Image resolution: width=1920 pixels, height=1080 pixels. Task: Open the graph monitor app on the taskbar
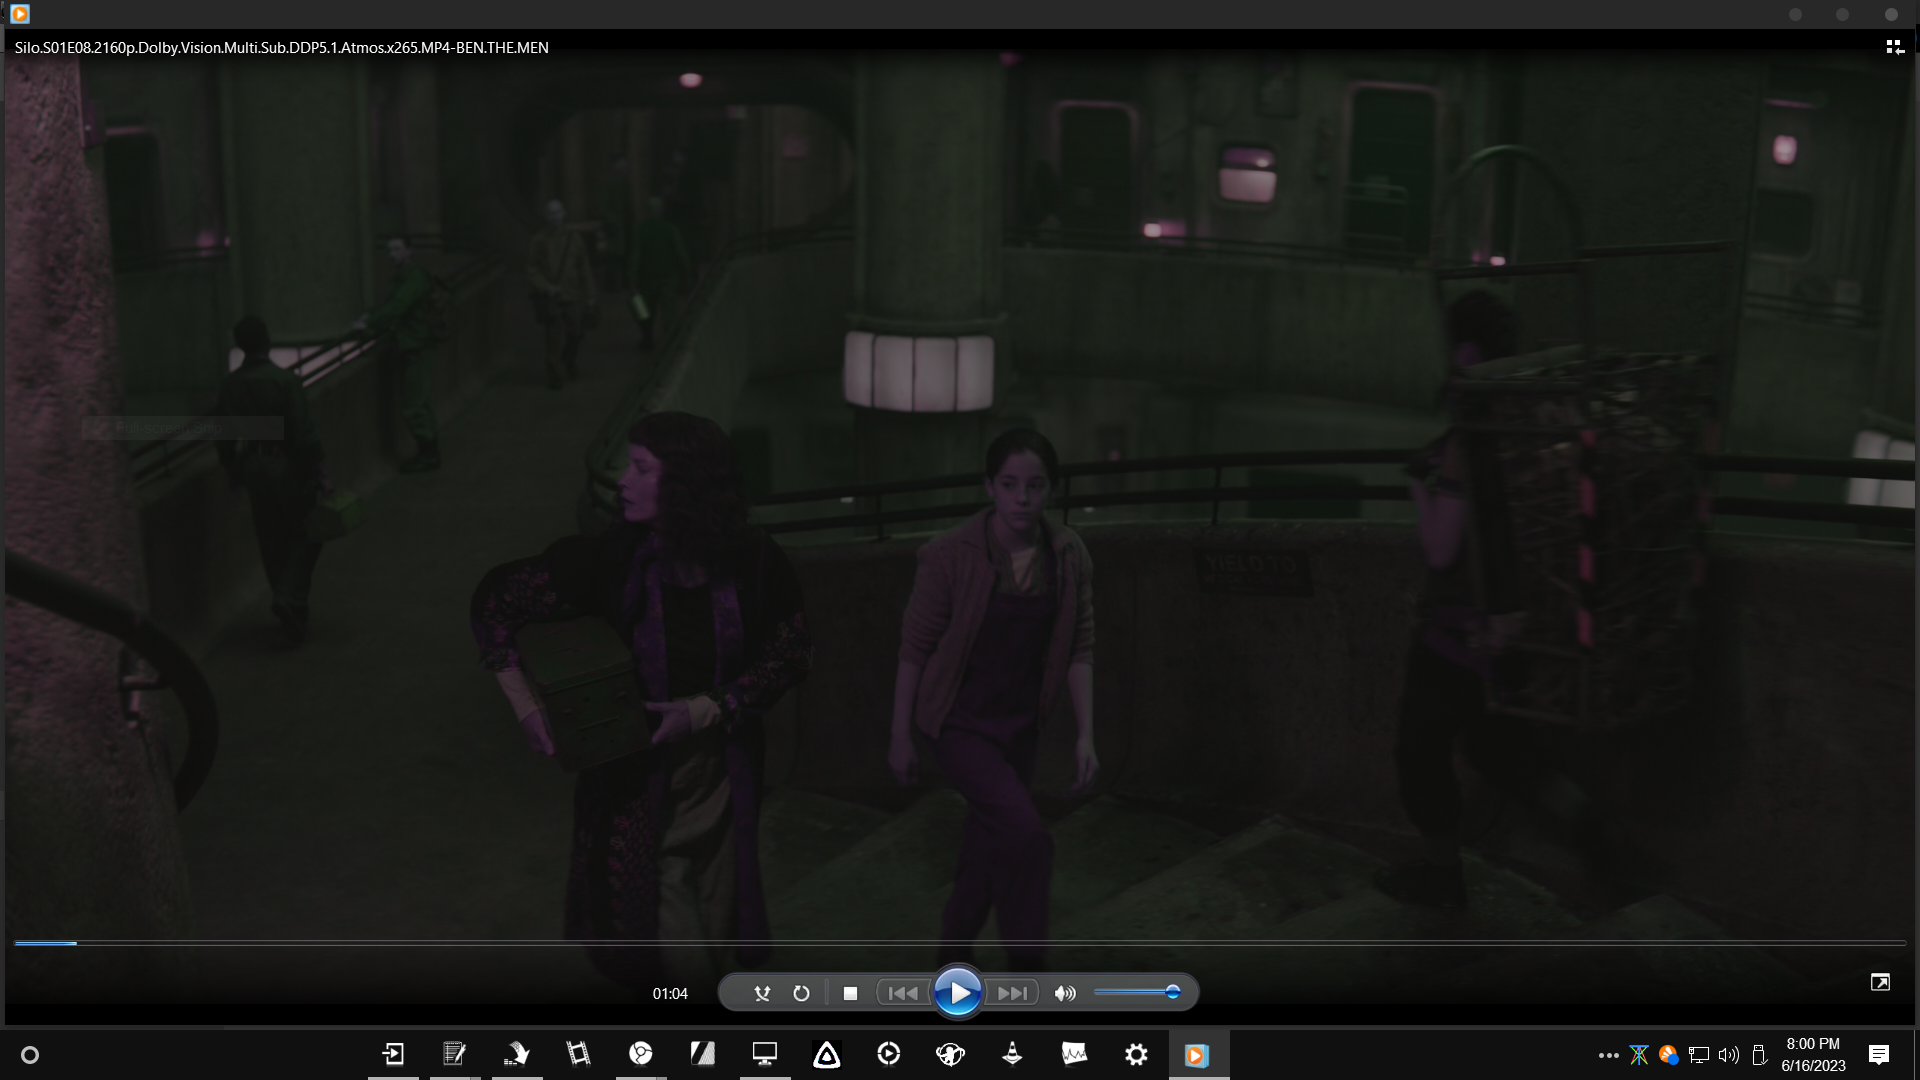click(1075, 1054)
